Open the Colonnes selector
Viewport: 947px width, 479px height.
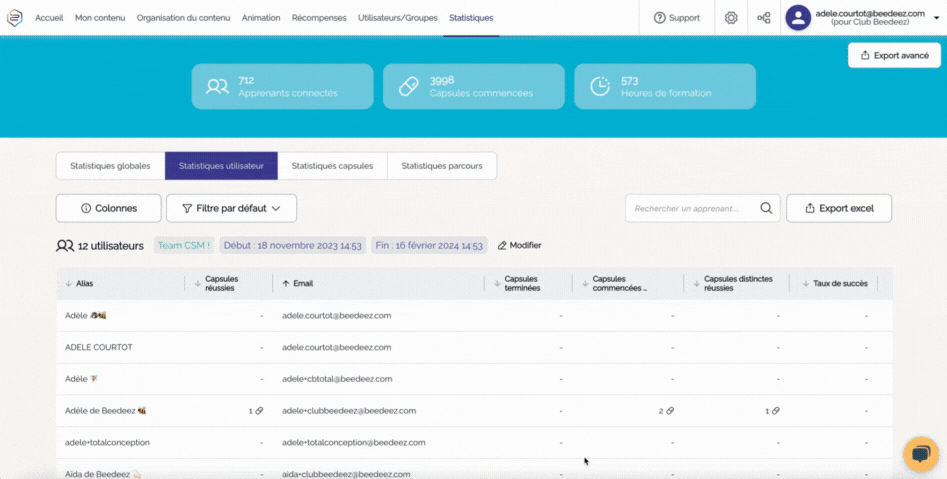[108, 208]
